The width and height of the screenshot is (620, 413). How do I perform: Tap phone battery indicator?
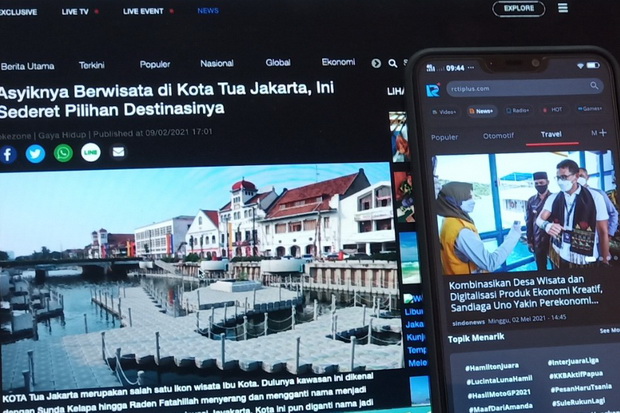(593, 65)
